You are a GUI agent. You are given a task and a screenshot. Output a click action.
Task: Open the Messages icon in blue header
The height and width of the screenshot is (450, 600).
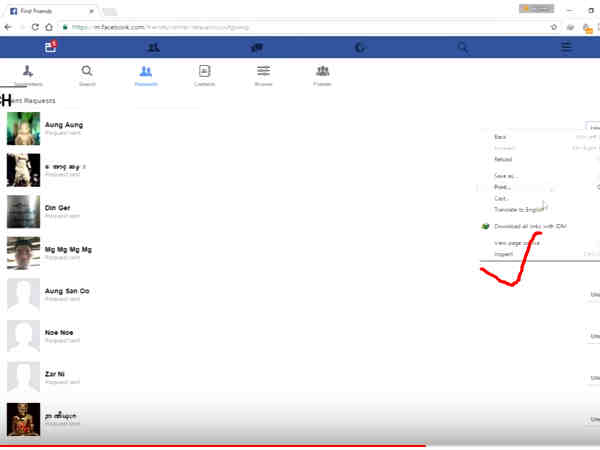[x=257, y=47]
